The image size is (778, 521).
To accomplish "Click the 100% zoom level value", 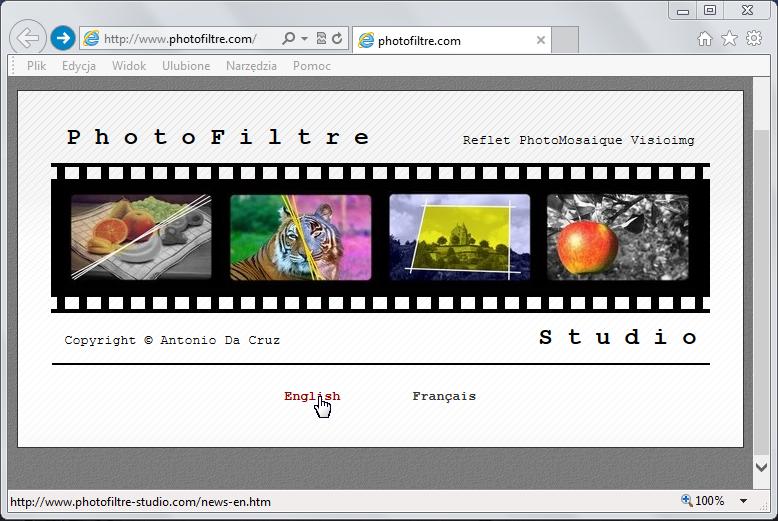I will coord(710,501).
